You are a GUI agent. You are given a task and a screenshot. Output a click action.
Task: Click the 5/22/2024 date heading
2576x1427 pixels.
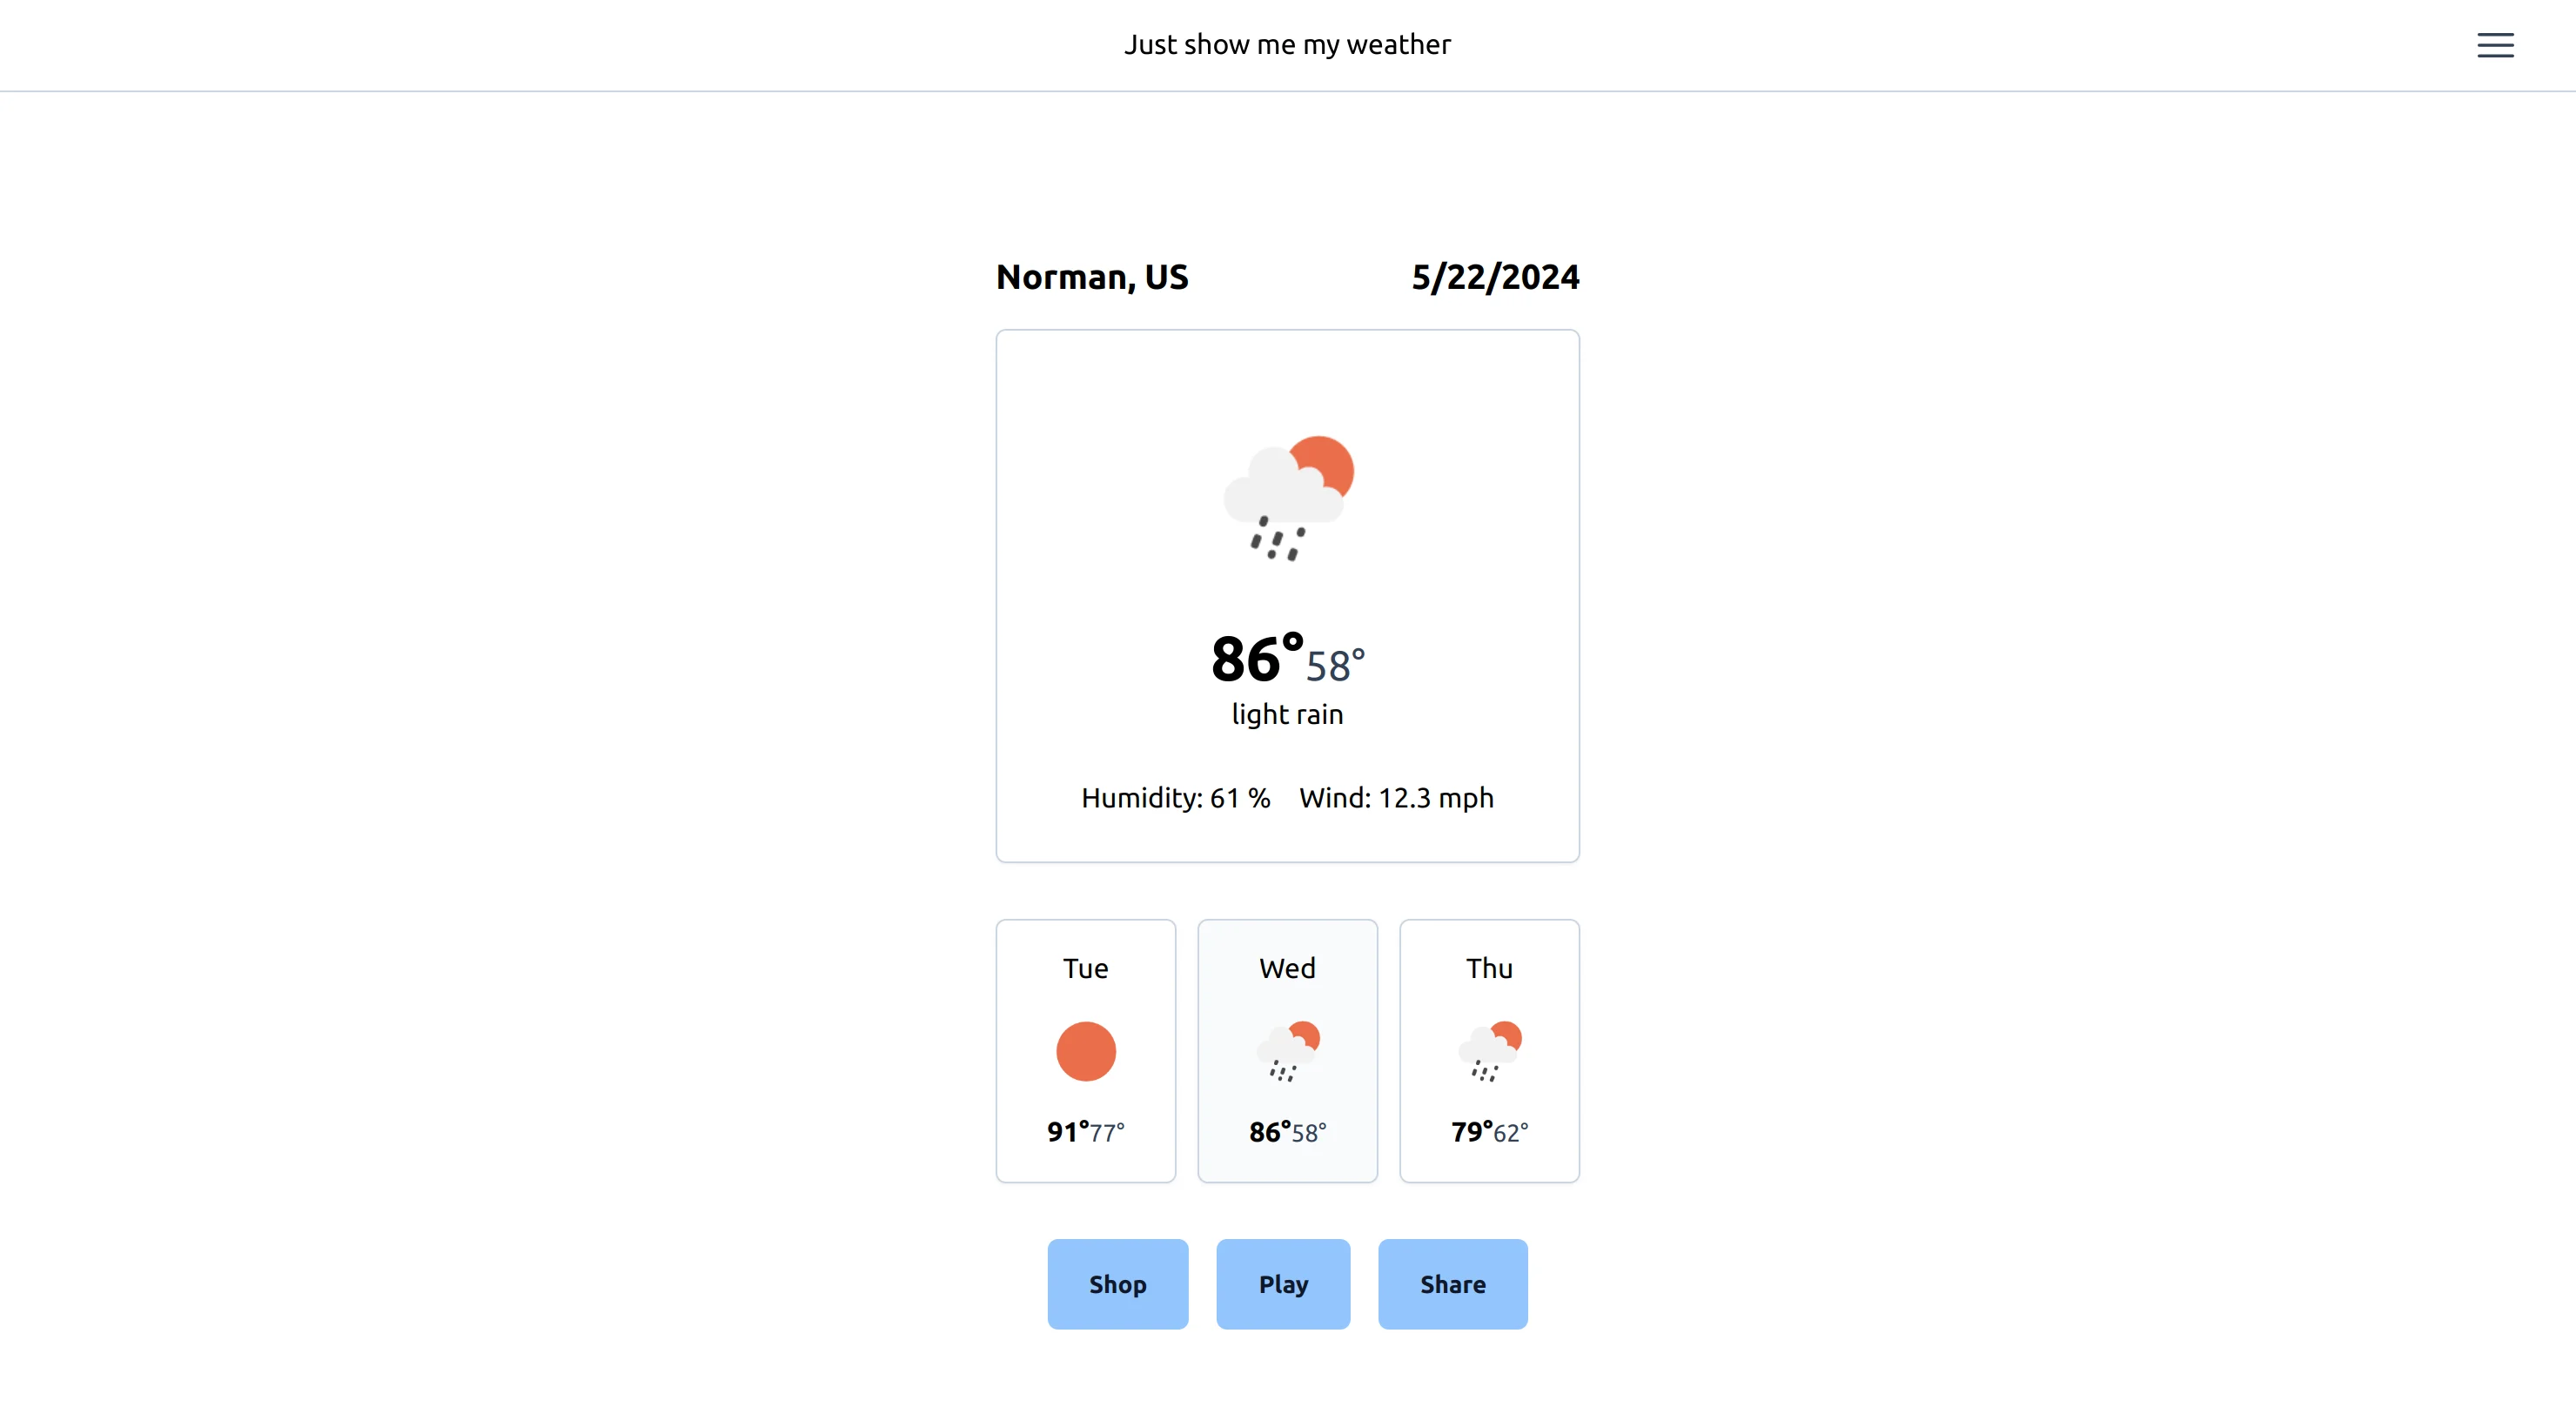pyautogui.click(x=1495, y=277)
